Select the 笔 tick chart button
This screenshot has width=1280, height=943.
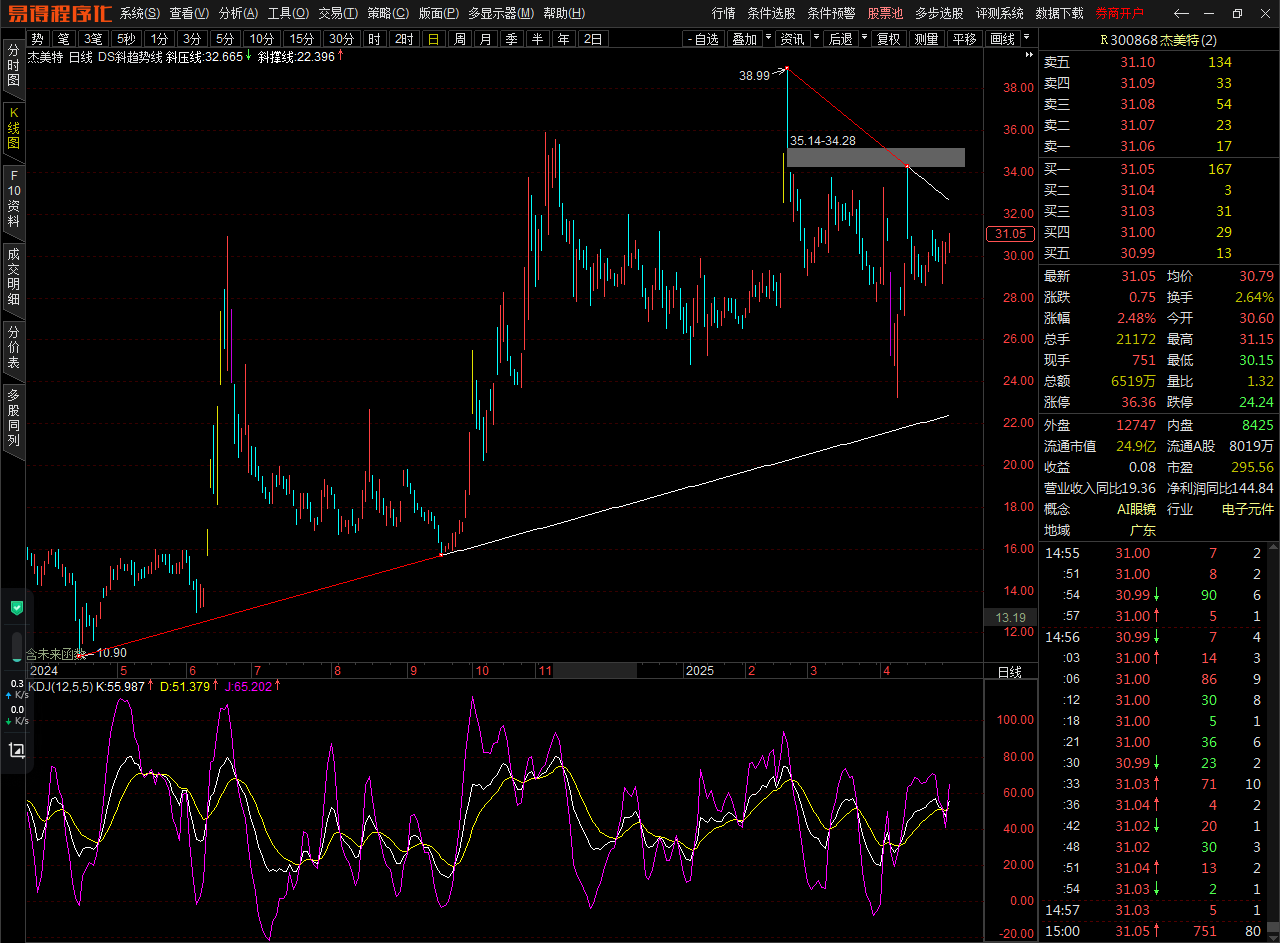pos(64,39)
